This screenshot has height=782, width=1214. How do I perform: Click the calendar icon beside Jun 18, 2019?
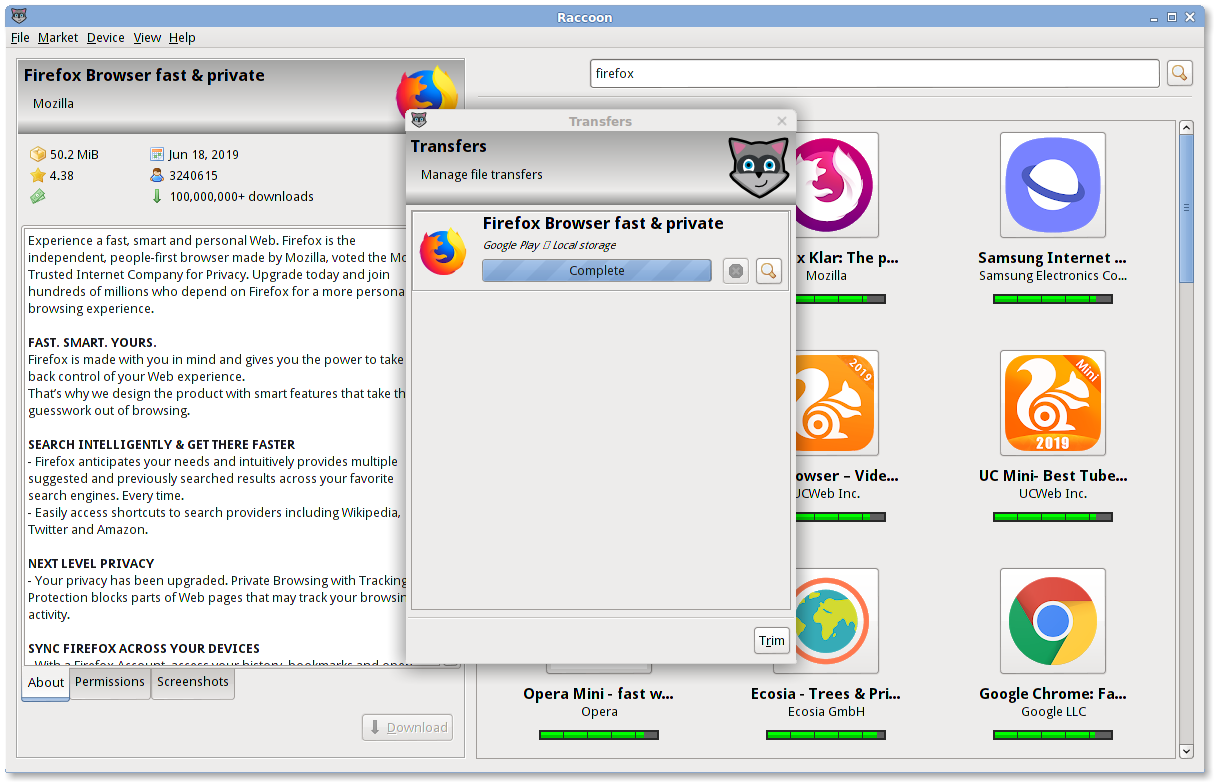click(x=157, y=154)
